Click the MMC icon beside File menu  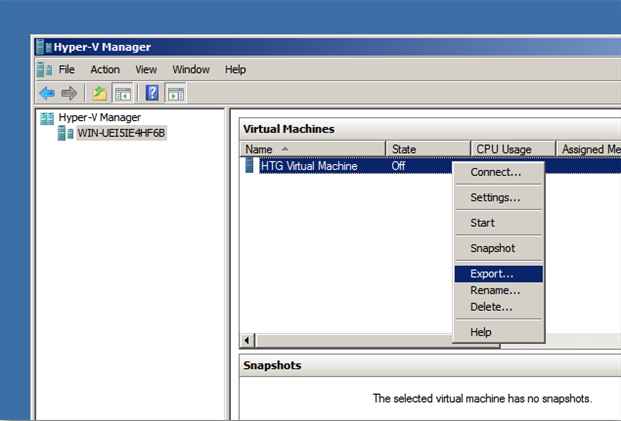44,70
